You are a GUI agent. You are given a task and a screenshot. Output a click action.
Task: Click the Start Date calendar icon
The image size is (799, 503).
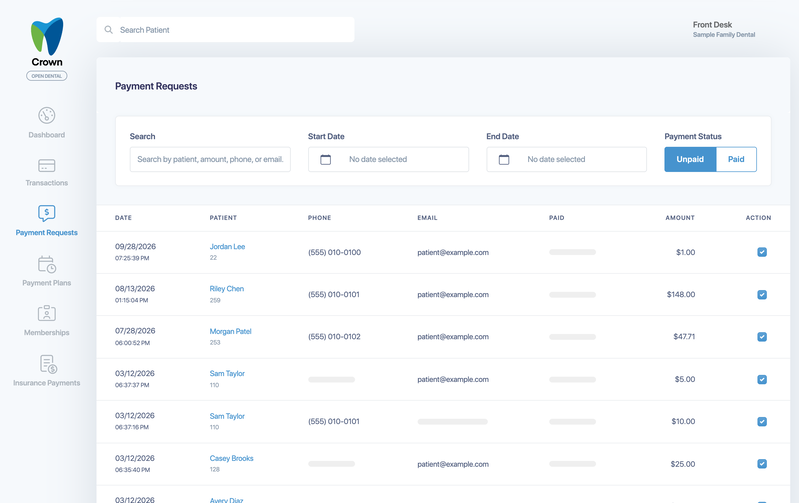coord(325,160)
